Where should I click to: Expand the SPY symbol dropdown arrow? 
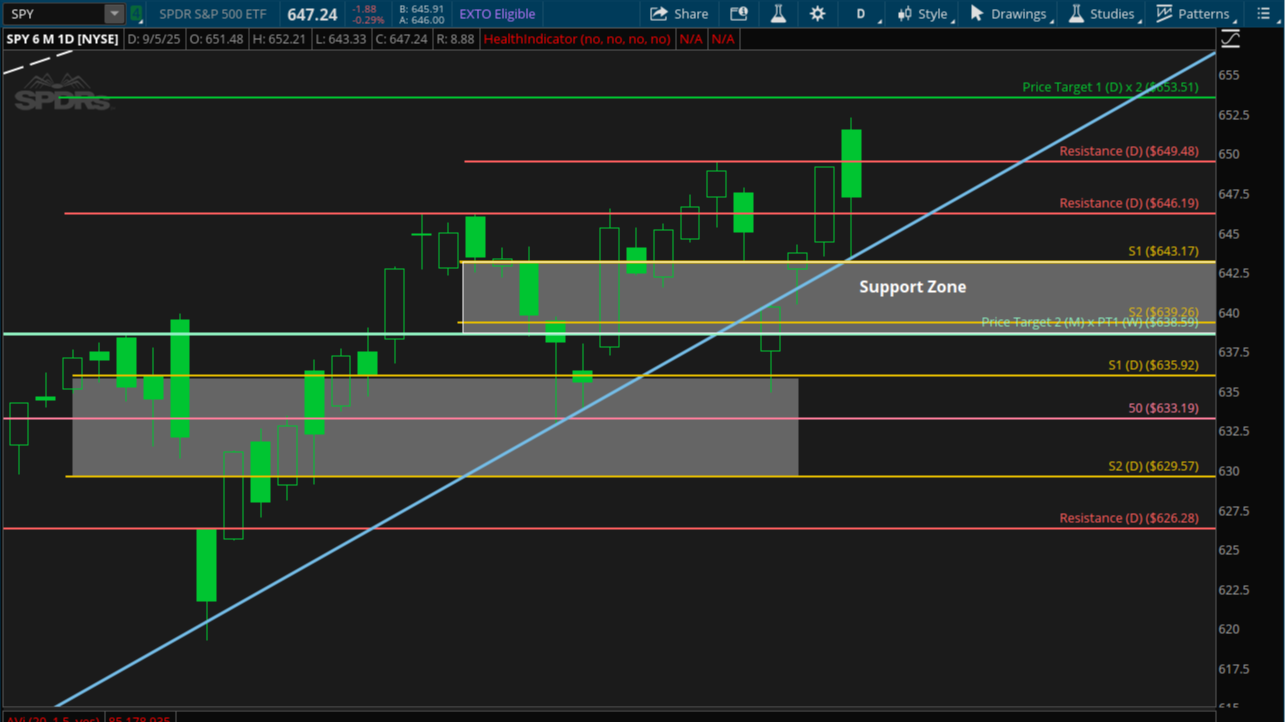[x=114, y=14]
